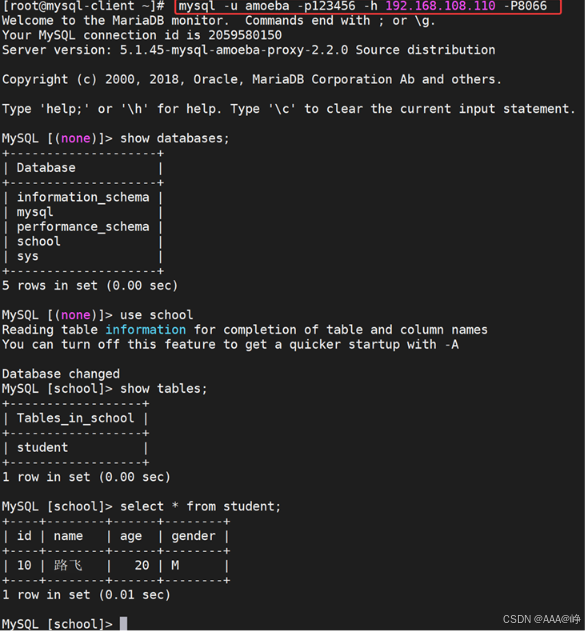Click the blue 'information' highlighted word
The width and height of the screenshot is (585, 631).
click(x=146, y=330)
